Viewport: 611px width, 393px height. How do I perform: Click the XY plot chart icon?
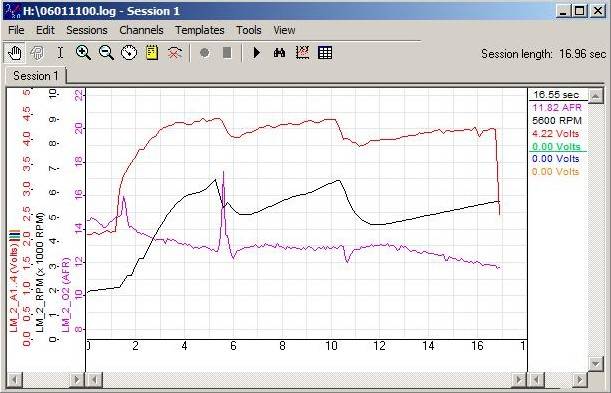click(302, 53)
